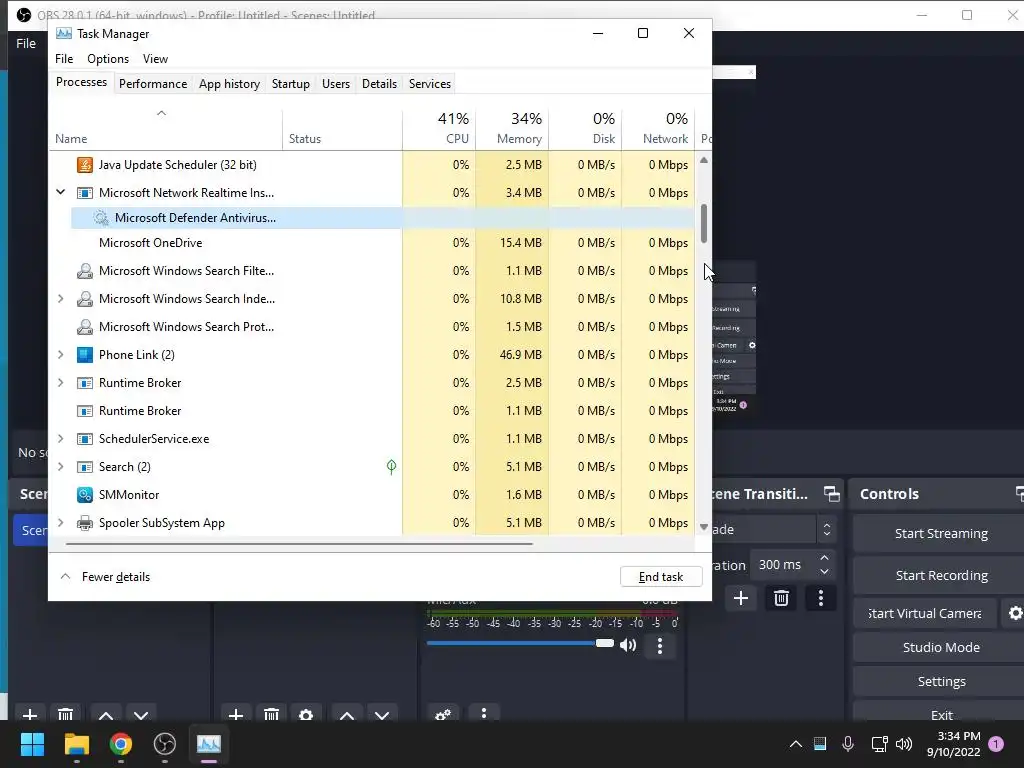This screenshot has width=1024, height=768.
Task: Collapse Task Manager with Fewer details
Action: (x=105, y=577)
